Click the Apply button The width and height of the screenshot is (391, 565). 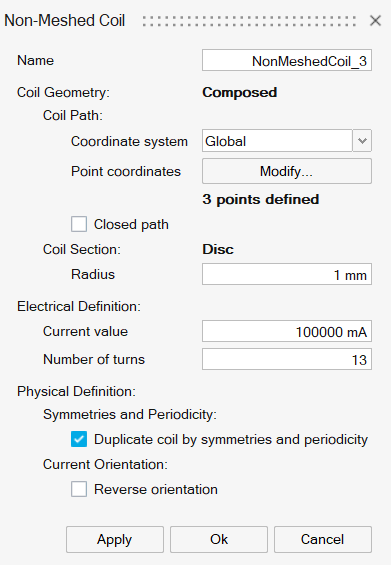115,539
